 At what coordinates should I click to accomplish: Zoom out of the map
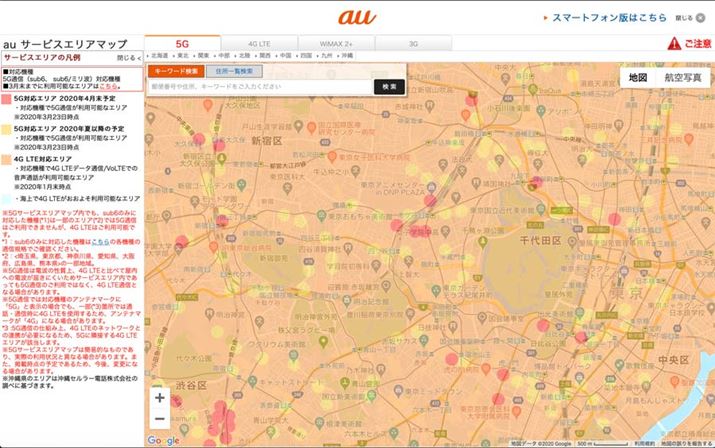[160, 420]
